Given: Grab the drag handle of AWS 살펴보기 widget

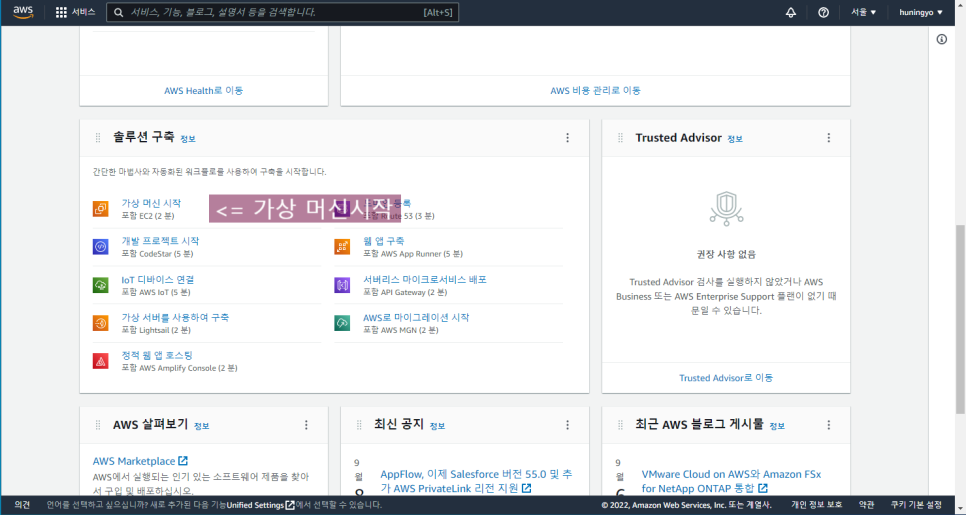Looking at the screenshot, I should [97, 425].
